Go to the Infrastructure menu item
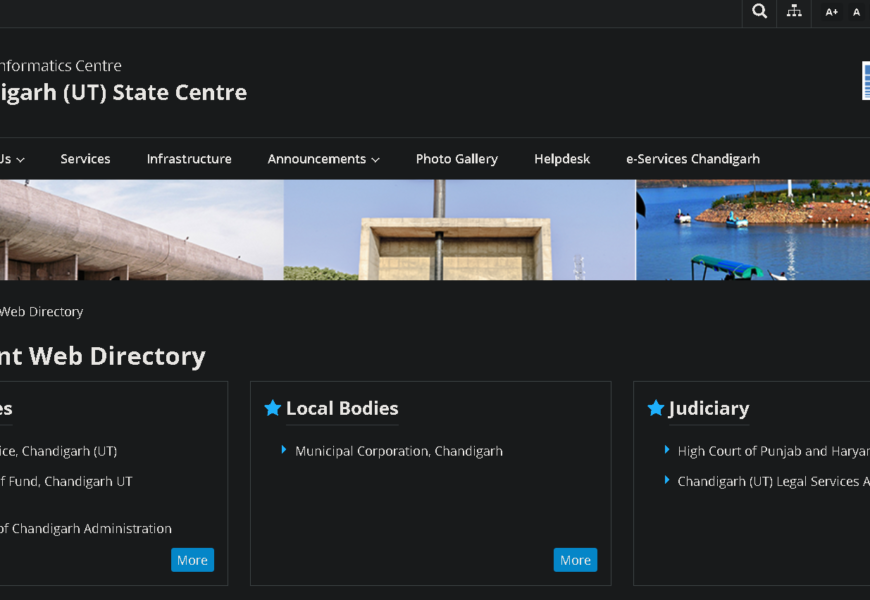Viewport: 870px width, 600px height. pos(189,159)
